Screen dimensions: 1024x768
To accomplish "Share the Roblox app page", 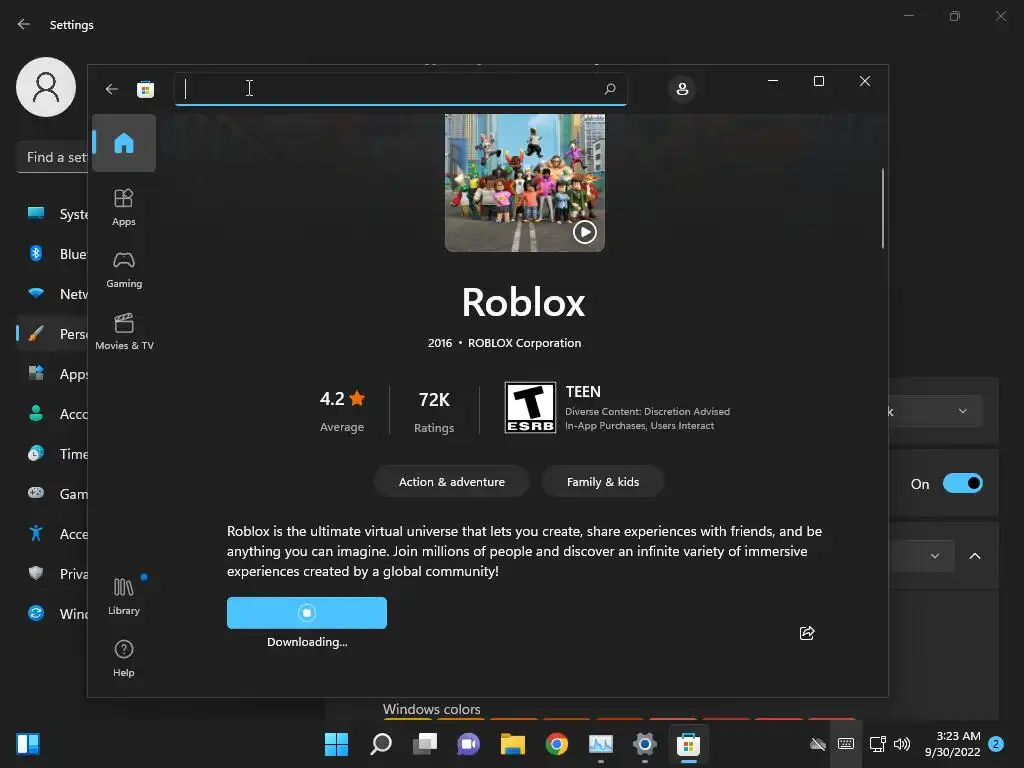I will (807, 633).
